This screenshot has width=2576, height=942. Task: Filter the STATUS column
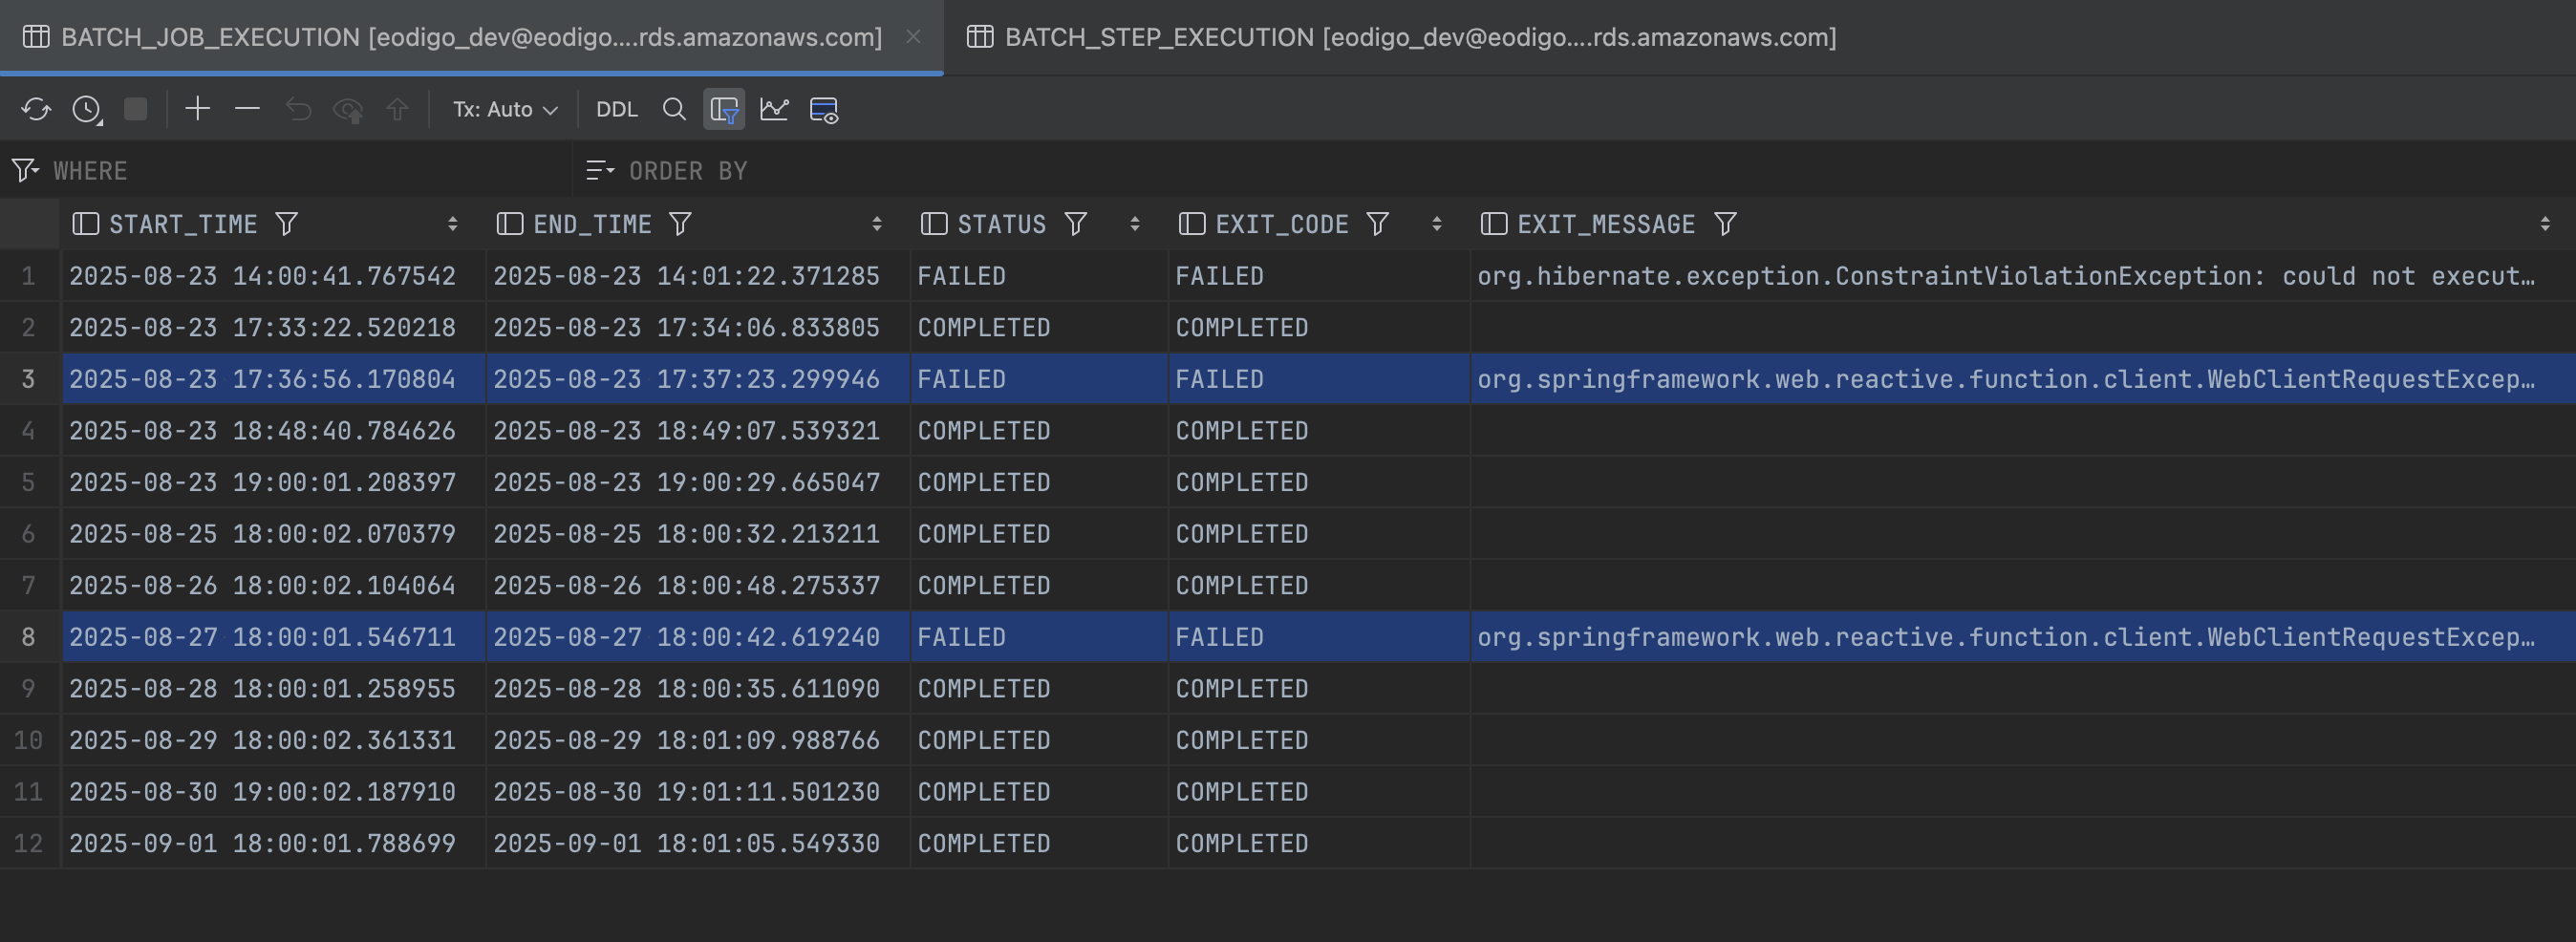click(1076, 224)
